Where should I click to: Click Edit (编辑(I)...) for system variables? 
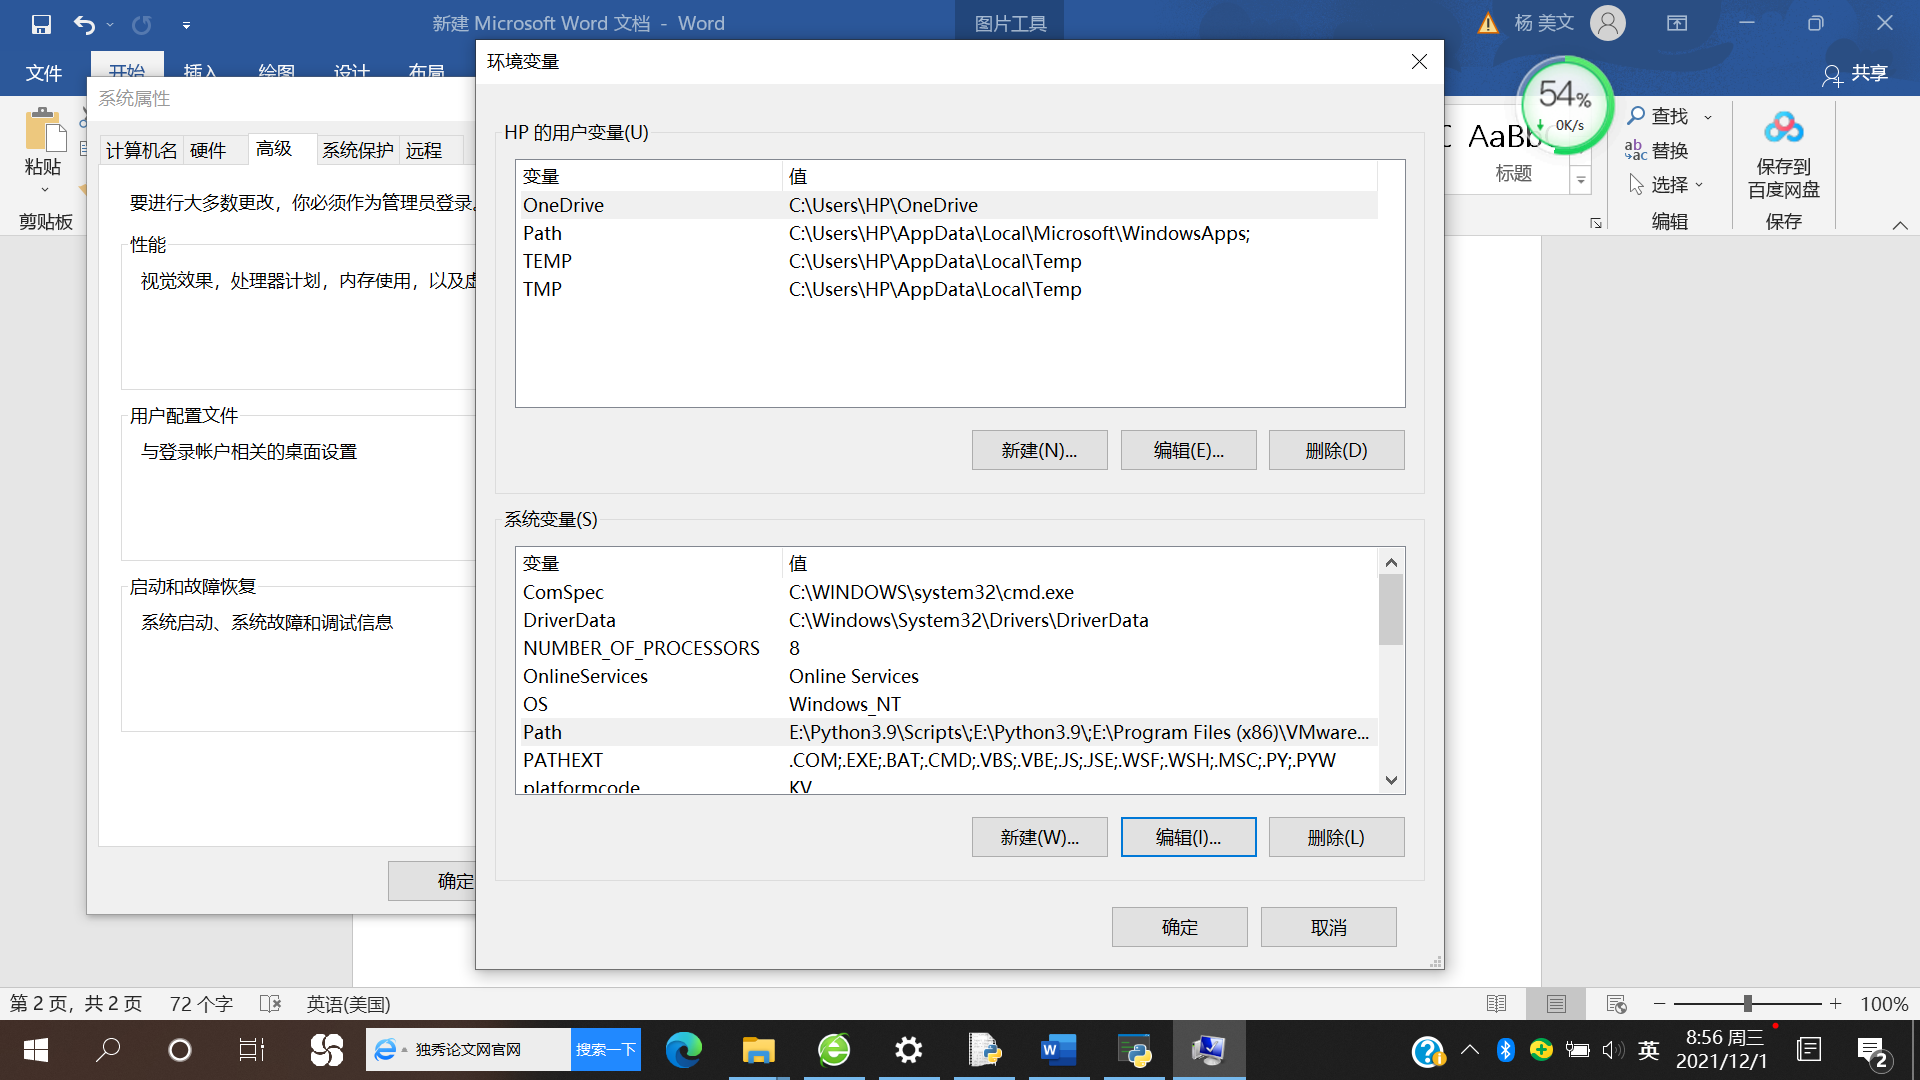click(1188, 837)
